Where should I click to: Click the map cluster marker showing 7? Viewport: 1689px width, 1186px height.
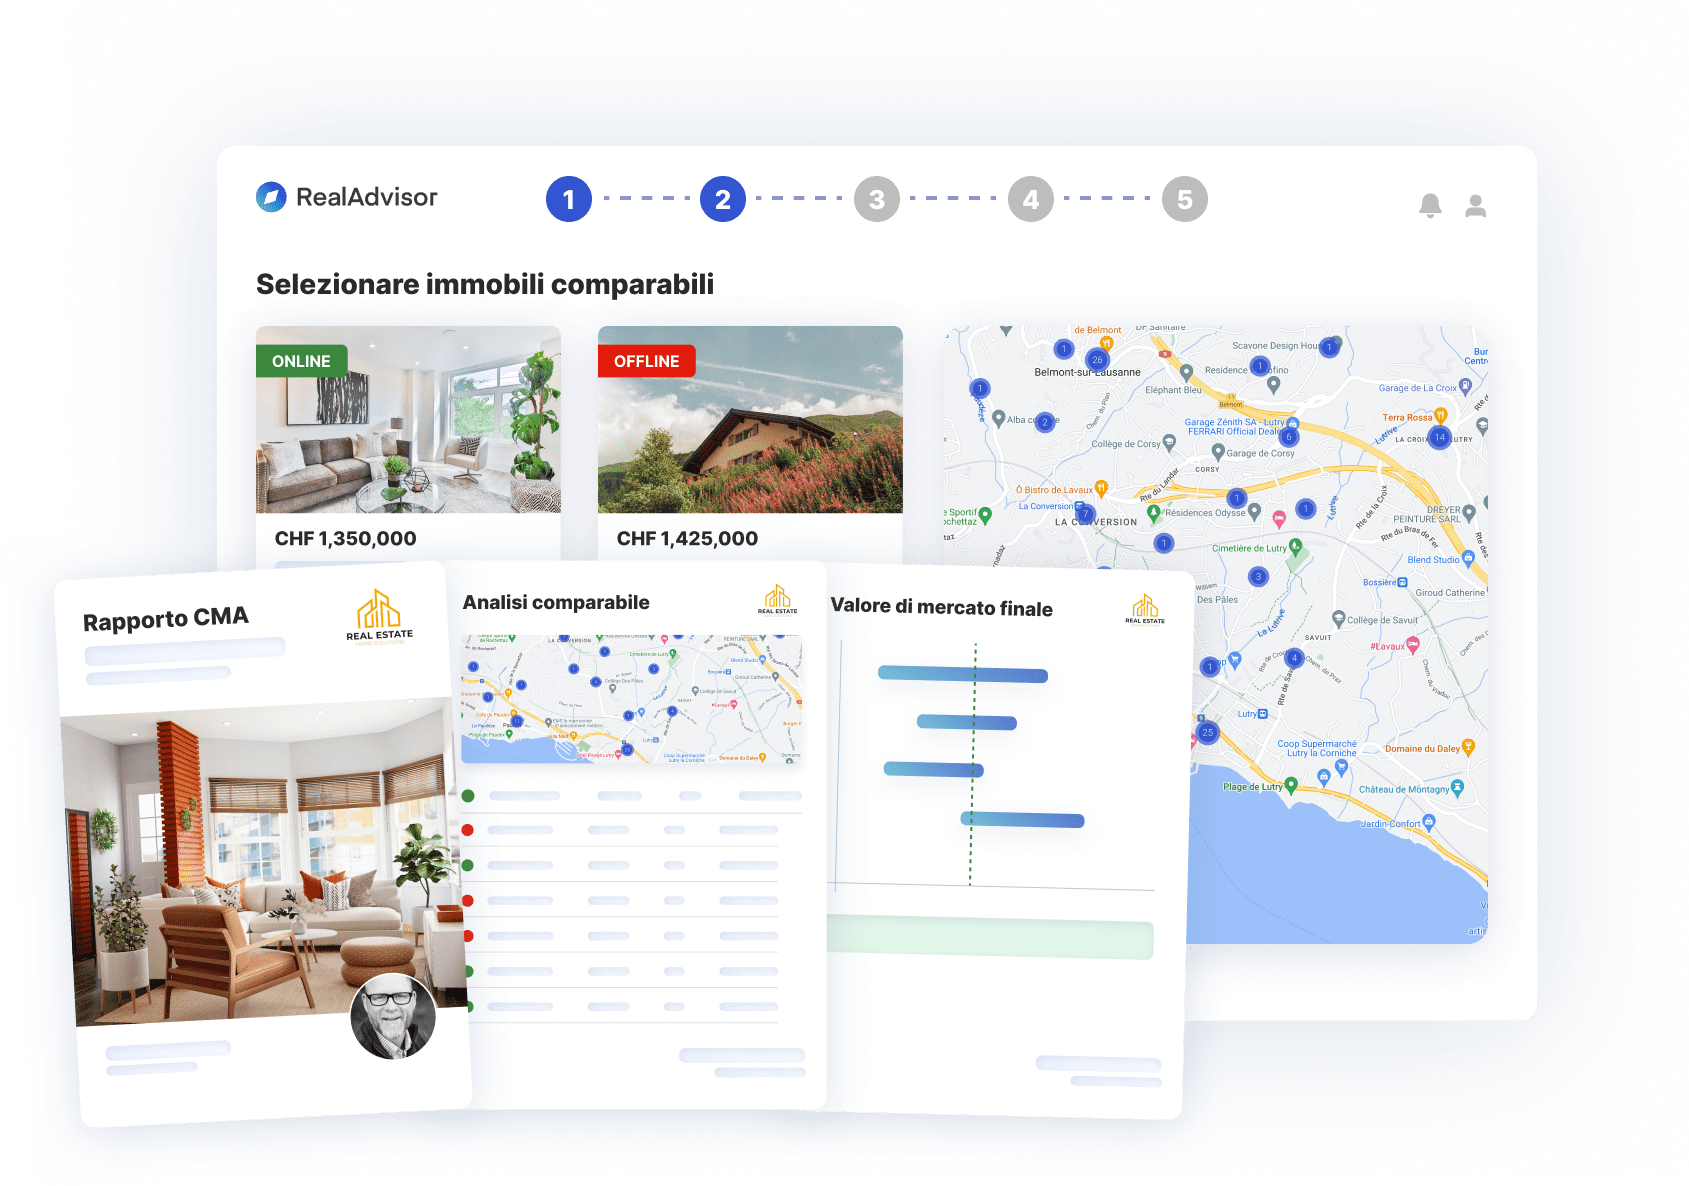pyautogui.click(x=1085, y=513)
